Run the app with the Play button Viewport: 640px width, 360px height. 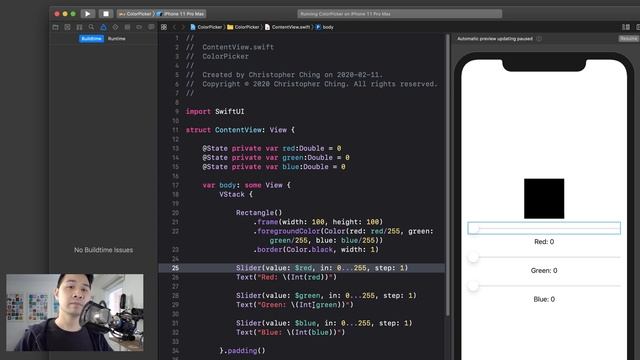click(87, 13)
